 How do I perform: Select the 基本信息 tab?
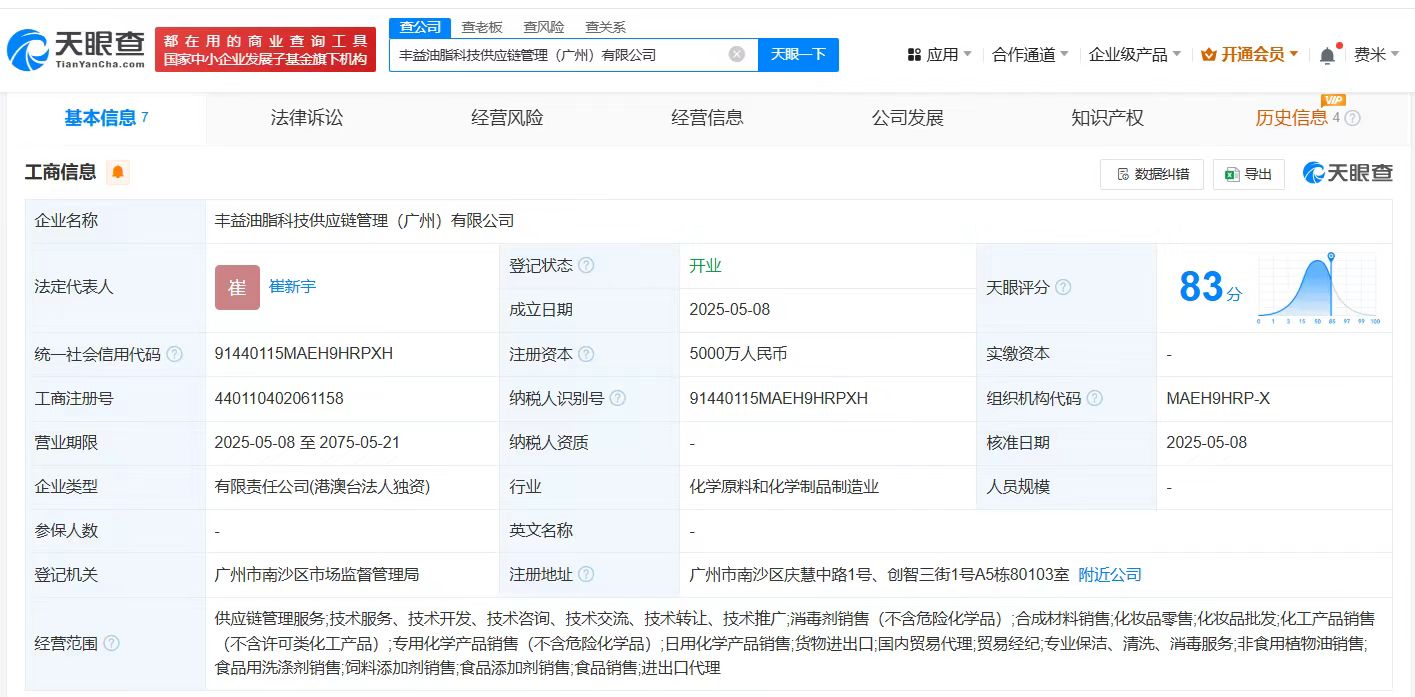click(106, 118)
